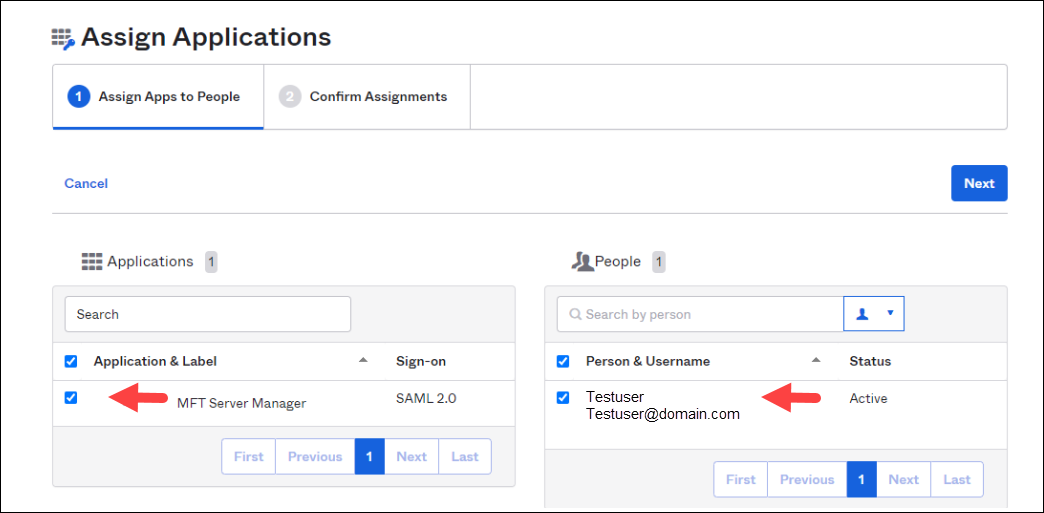The height and width of the screenshot is (513, 1044).
Task: Sort by Person & Username arrow
Action: 816,360
